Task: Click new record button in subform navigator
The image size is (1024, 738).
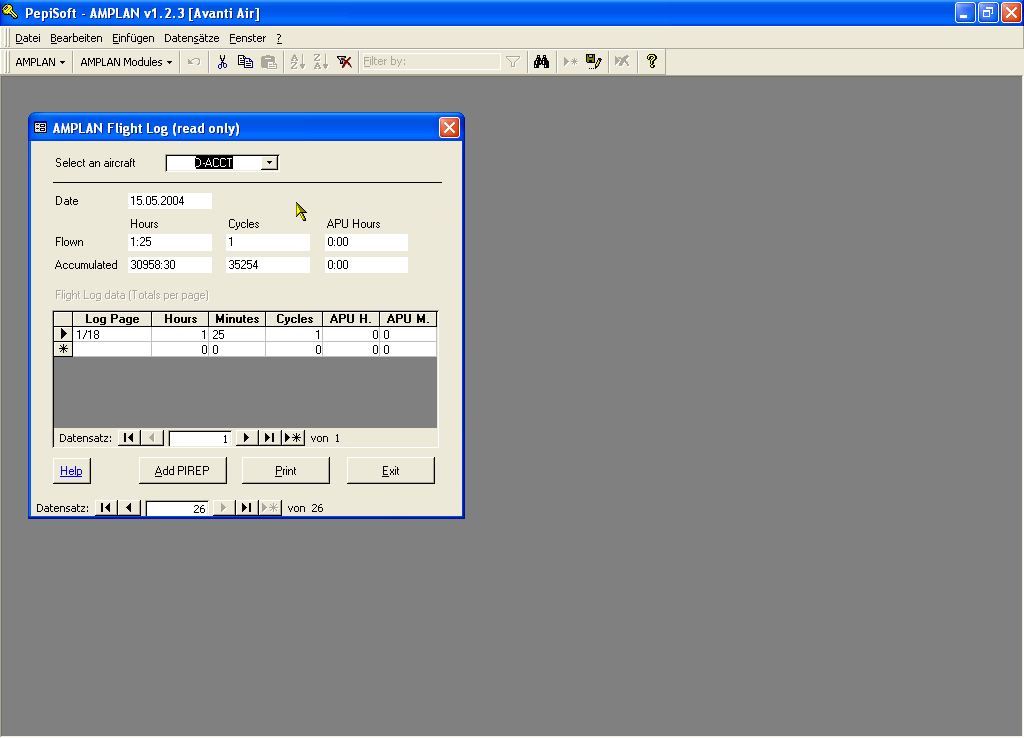Action: (x=293, y=438)
